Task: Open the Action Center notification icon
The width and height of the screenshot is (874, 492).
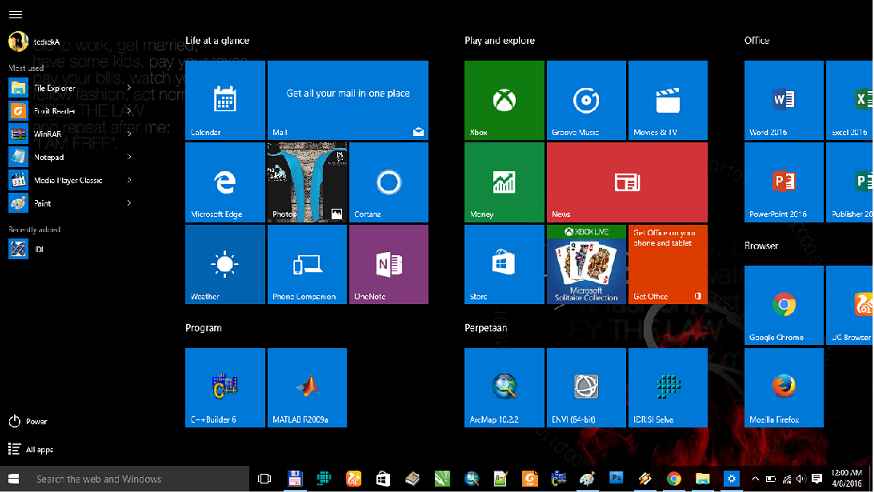Action: coord(817,479)
